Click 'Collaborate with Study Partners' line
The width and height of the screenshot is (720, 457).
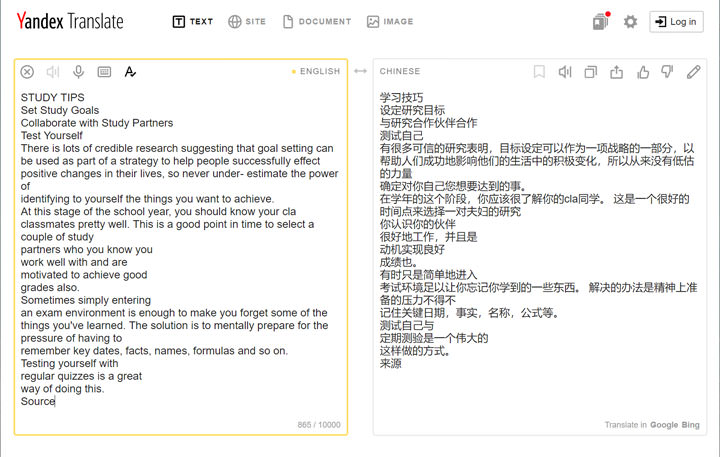click(x=97, y=123)
